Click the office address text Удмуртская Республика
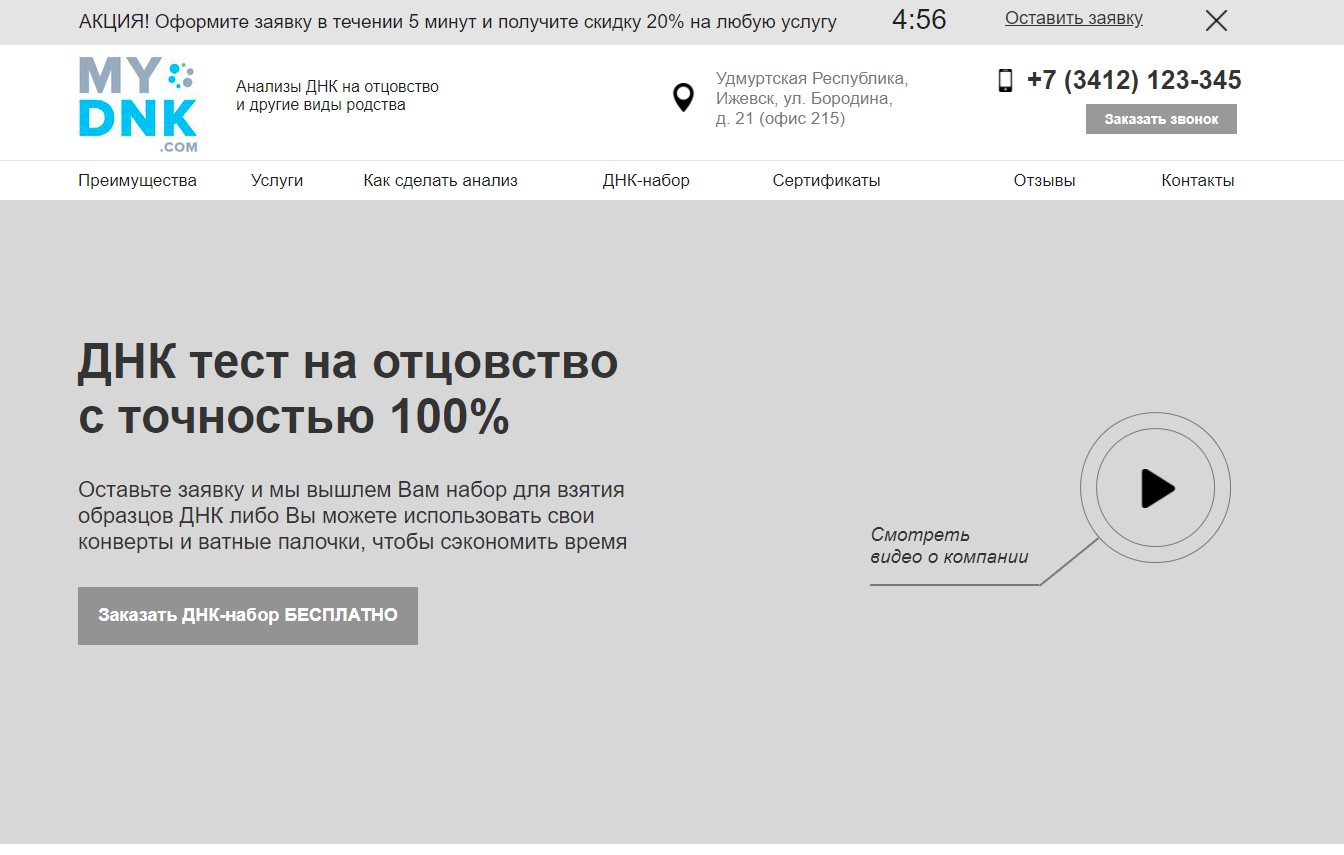Screen dimensions: 1344x855 (812, 98)
